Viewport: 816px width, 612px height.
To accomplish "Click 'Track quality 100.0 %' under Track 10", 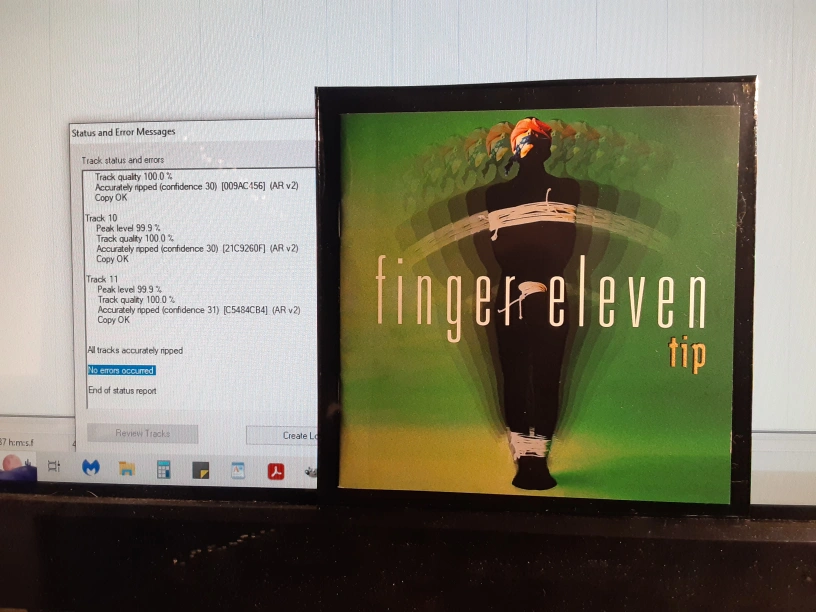I will click(x=135, y=238).
